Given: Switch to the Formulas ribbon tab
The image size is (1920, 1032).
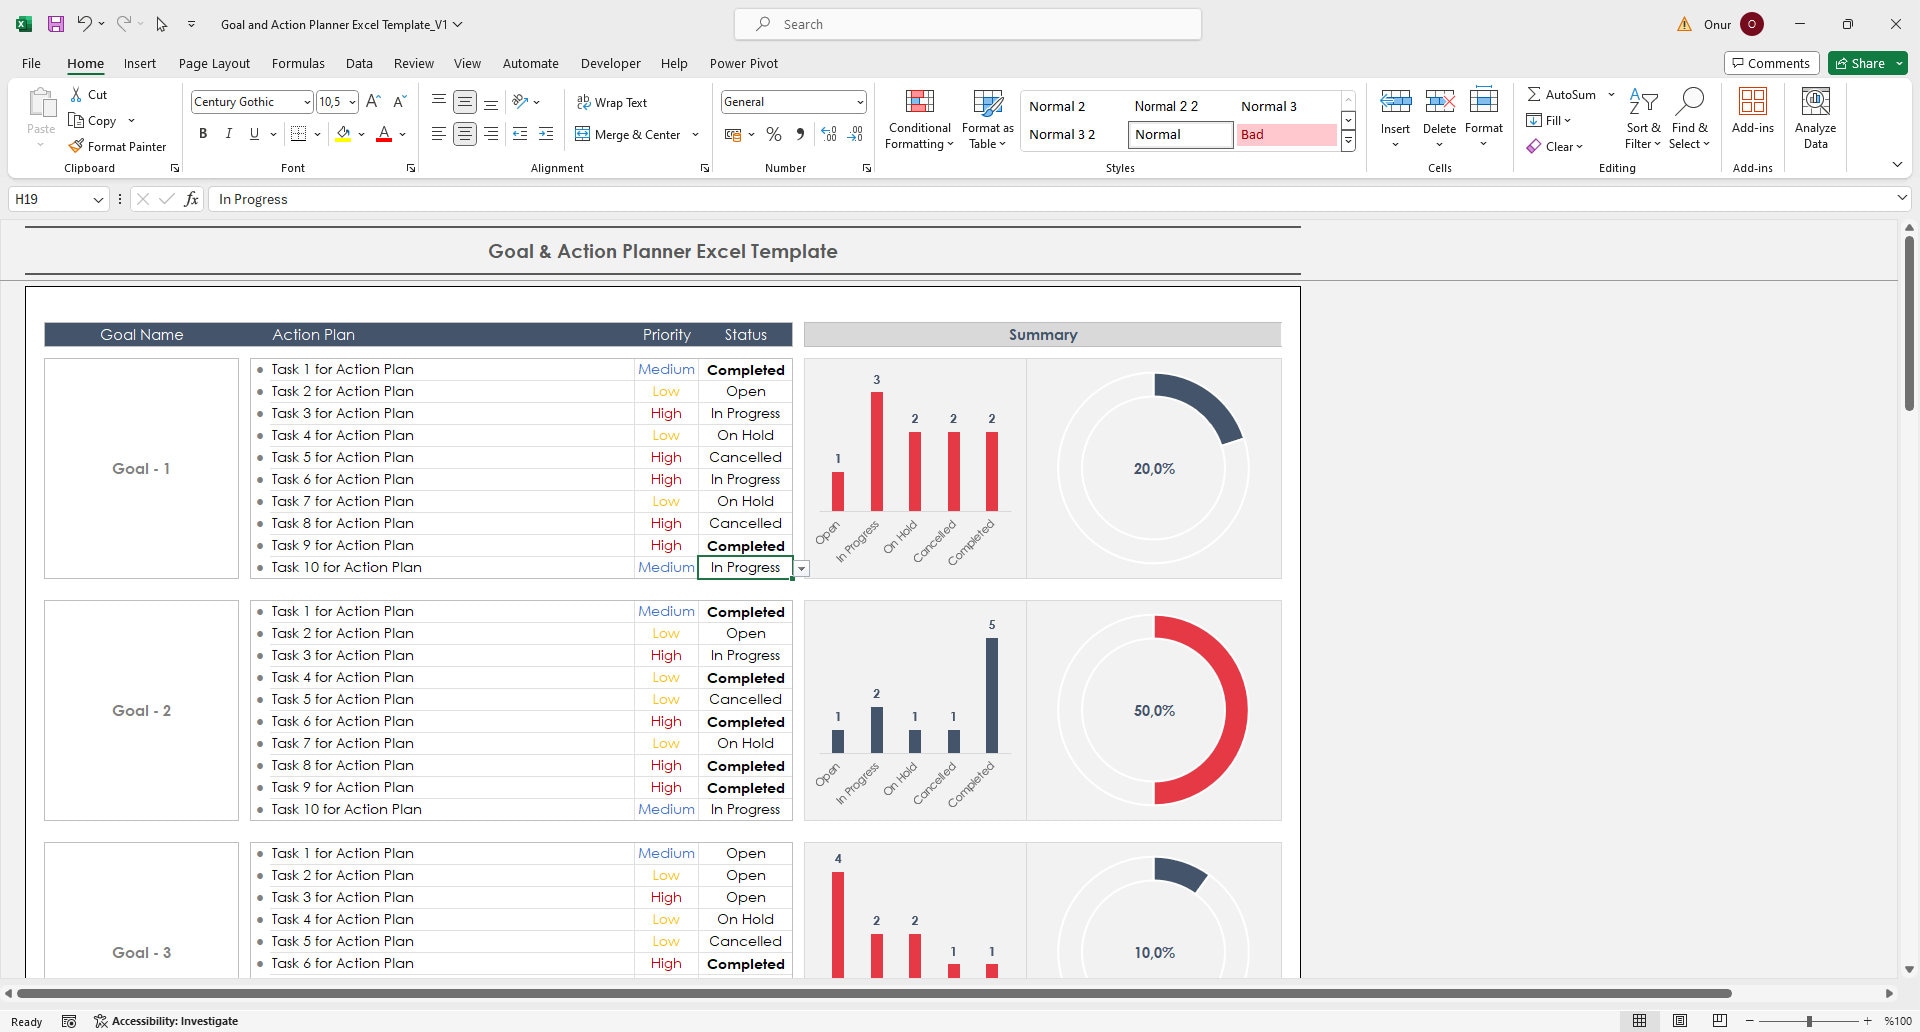Looking at the screenshot, I should (x=298, y=63).
